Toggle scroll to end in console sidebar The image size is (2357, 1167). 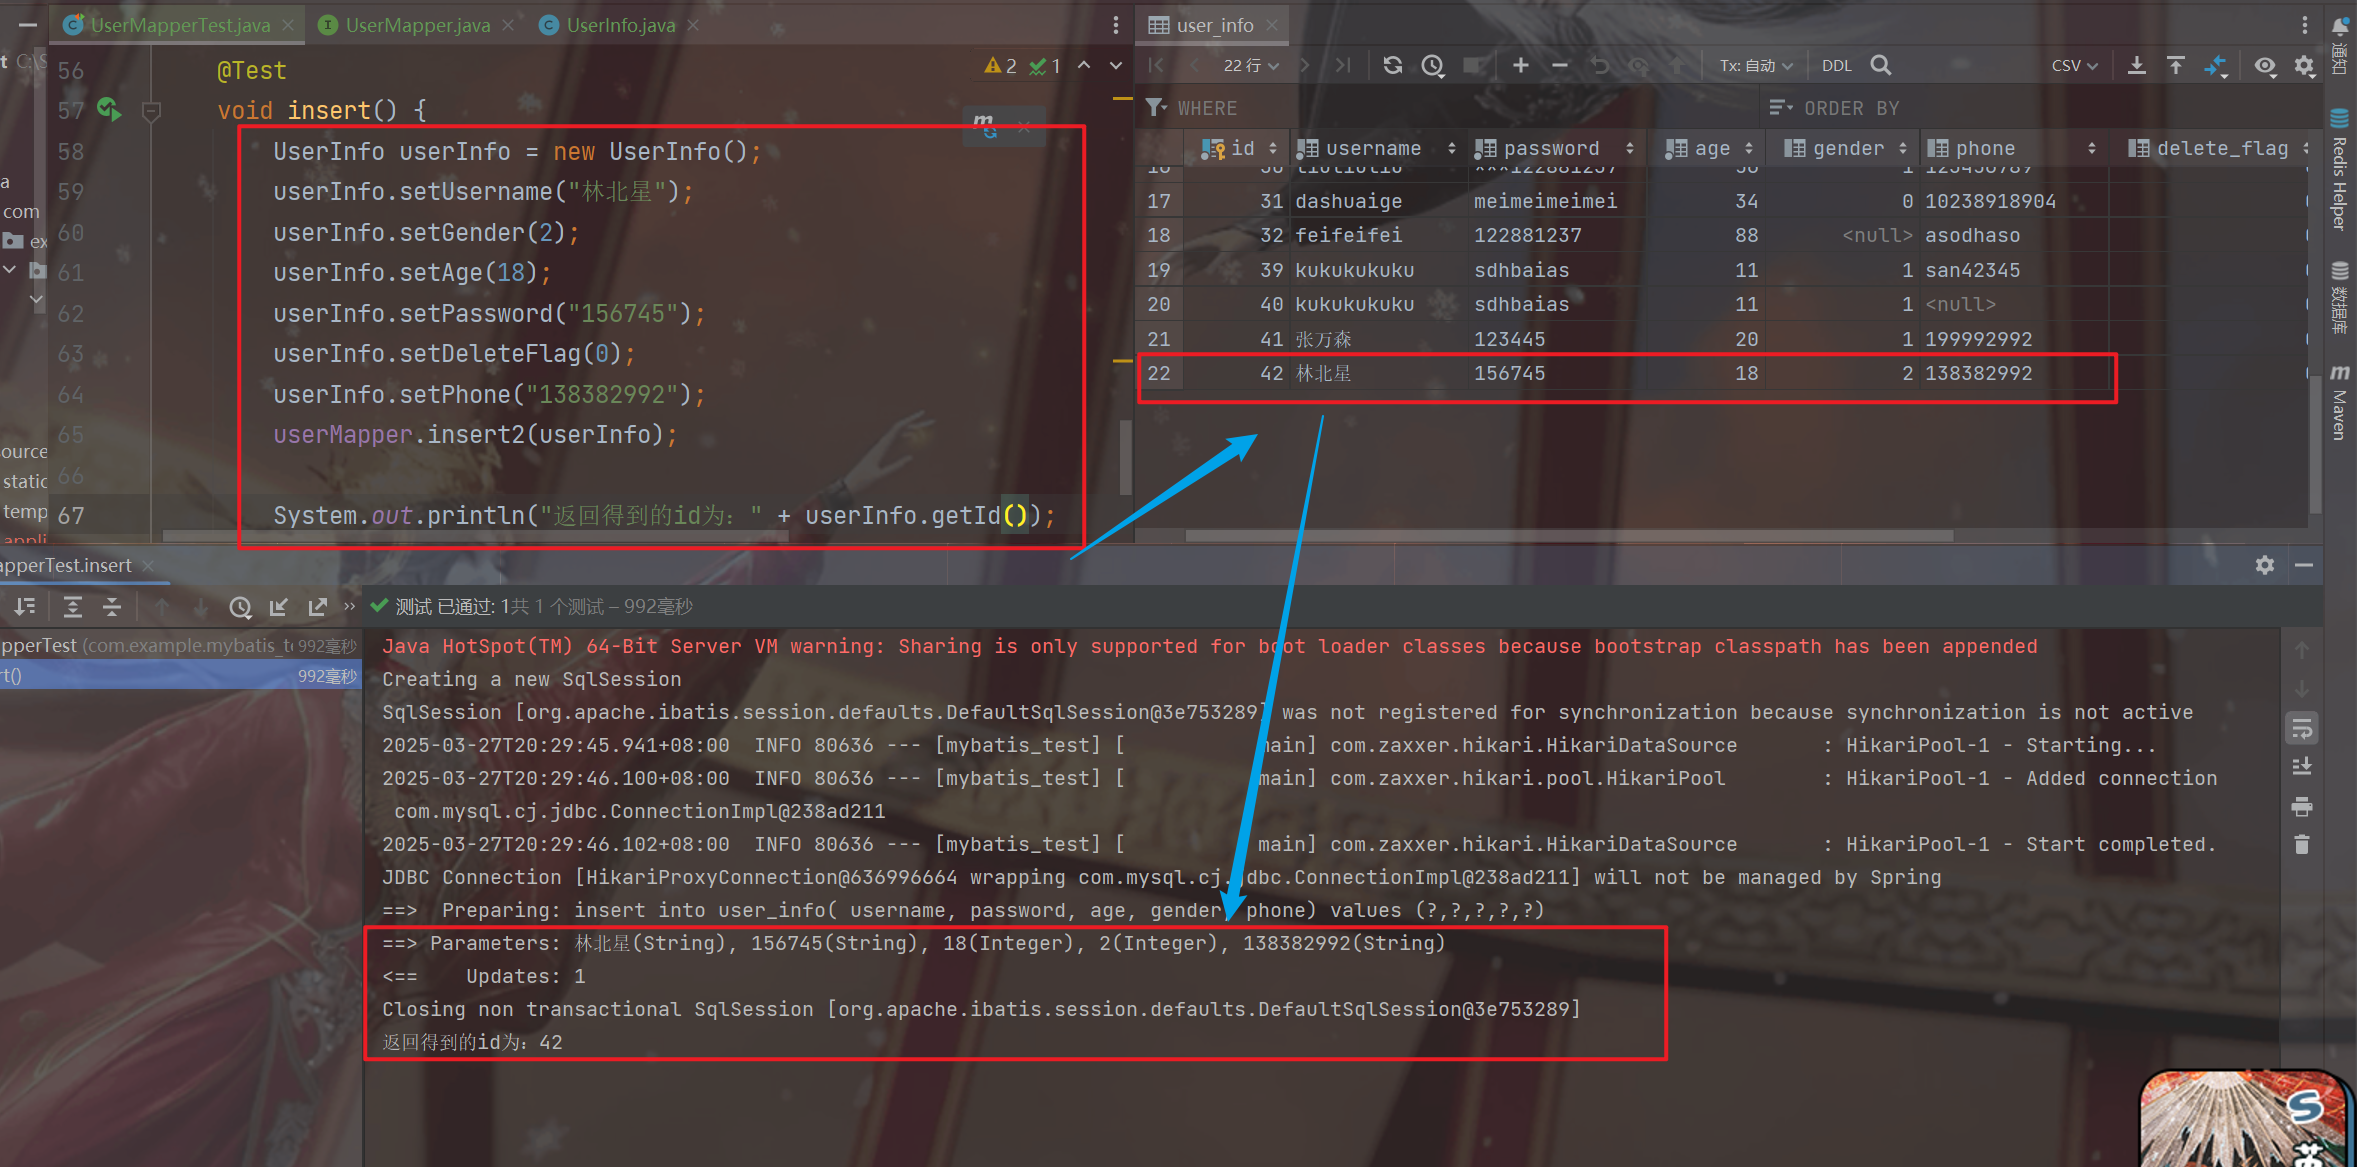2302,767
